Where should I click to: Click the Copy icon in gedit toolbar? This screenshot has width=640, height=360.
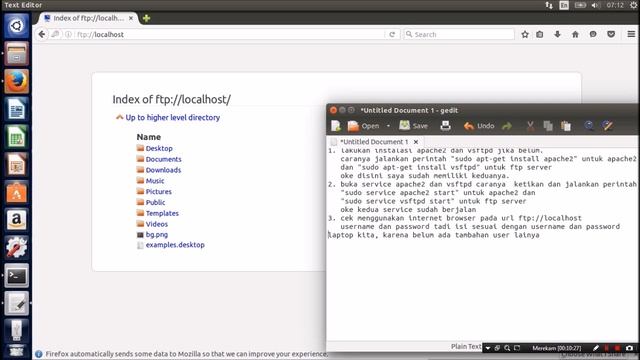tap(548, 126)
